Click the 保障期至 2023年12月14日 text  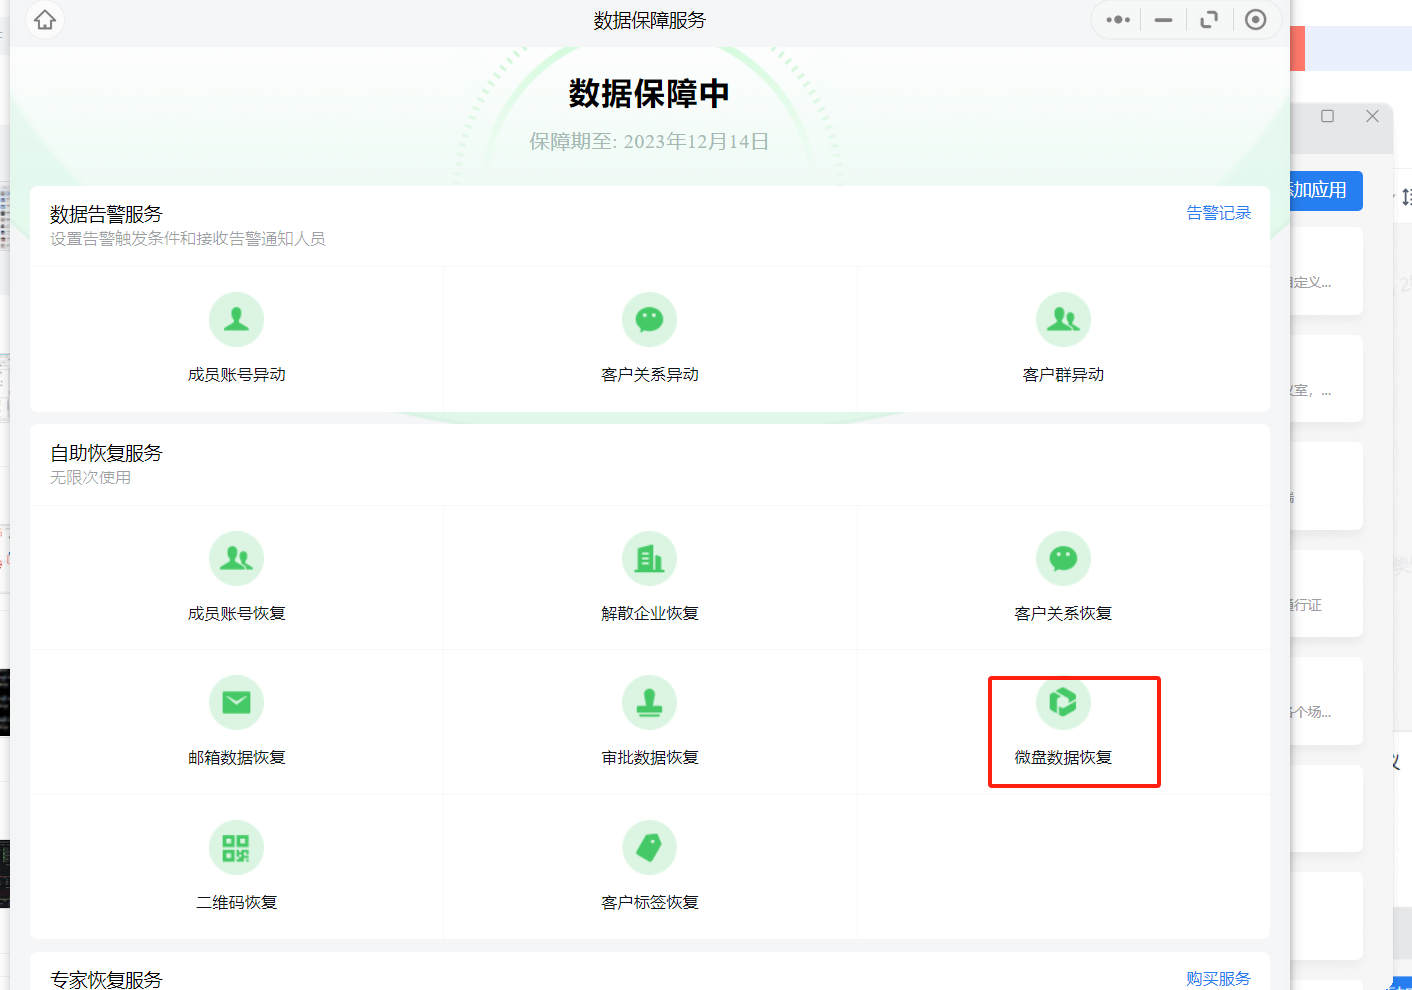649,141
